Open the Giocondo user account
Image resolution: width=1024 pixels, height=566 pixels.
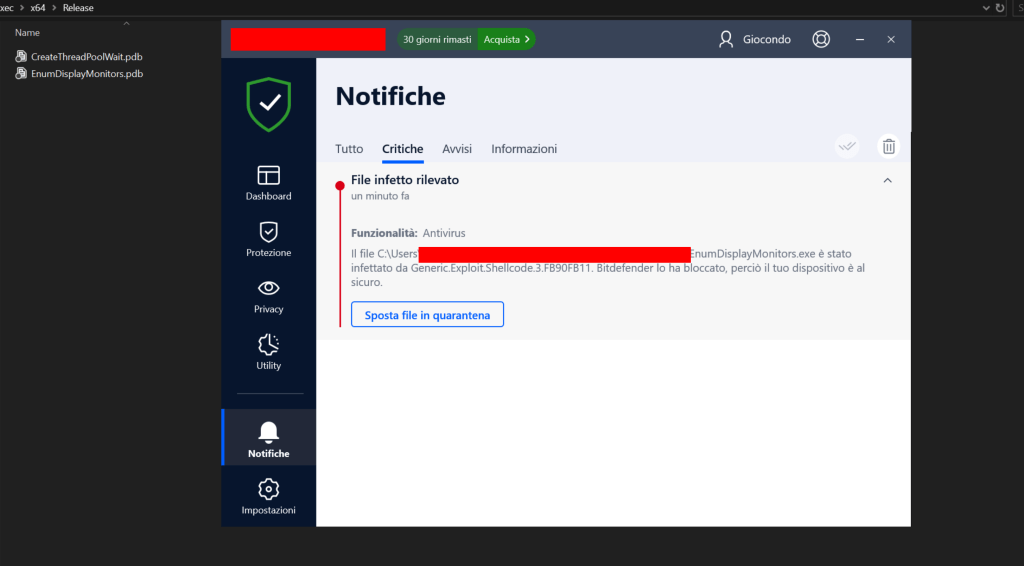coord(754,39)
